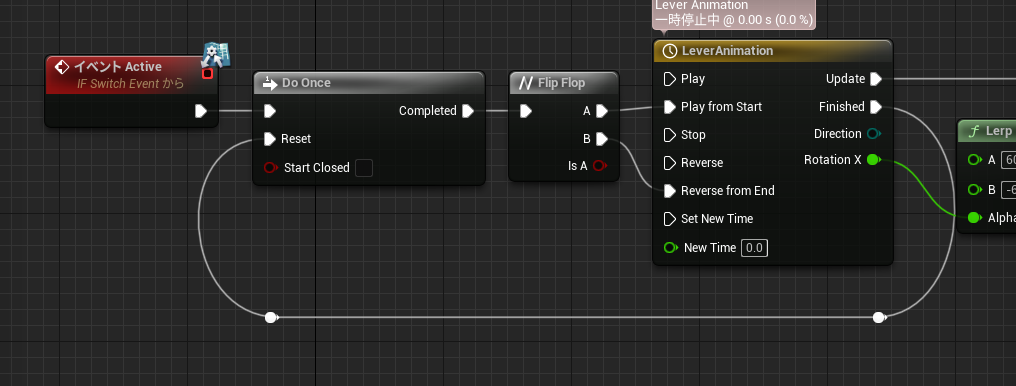Click the Flip Flop input exec pin

point(526,111)
